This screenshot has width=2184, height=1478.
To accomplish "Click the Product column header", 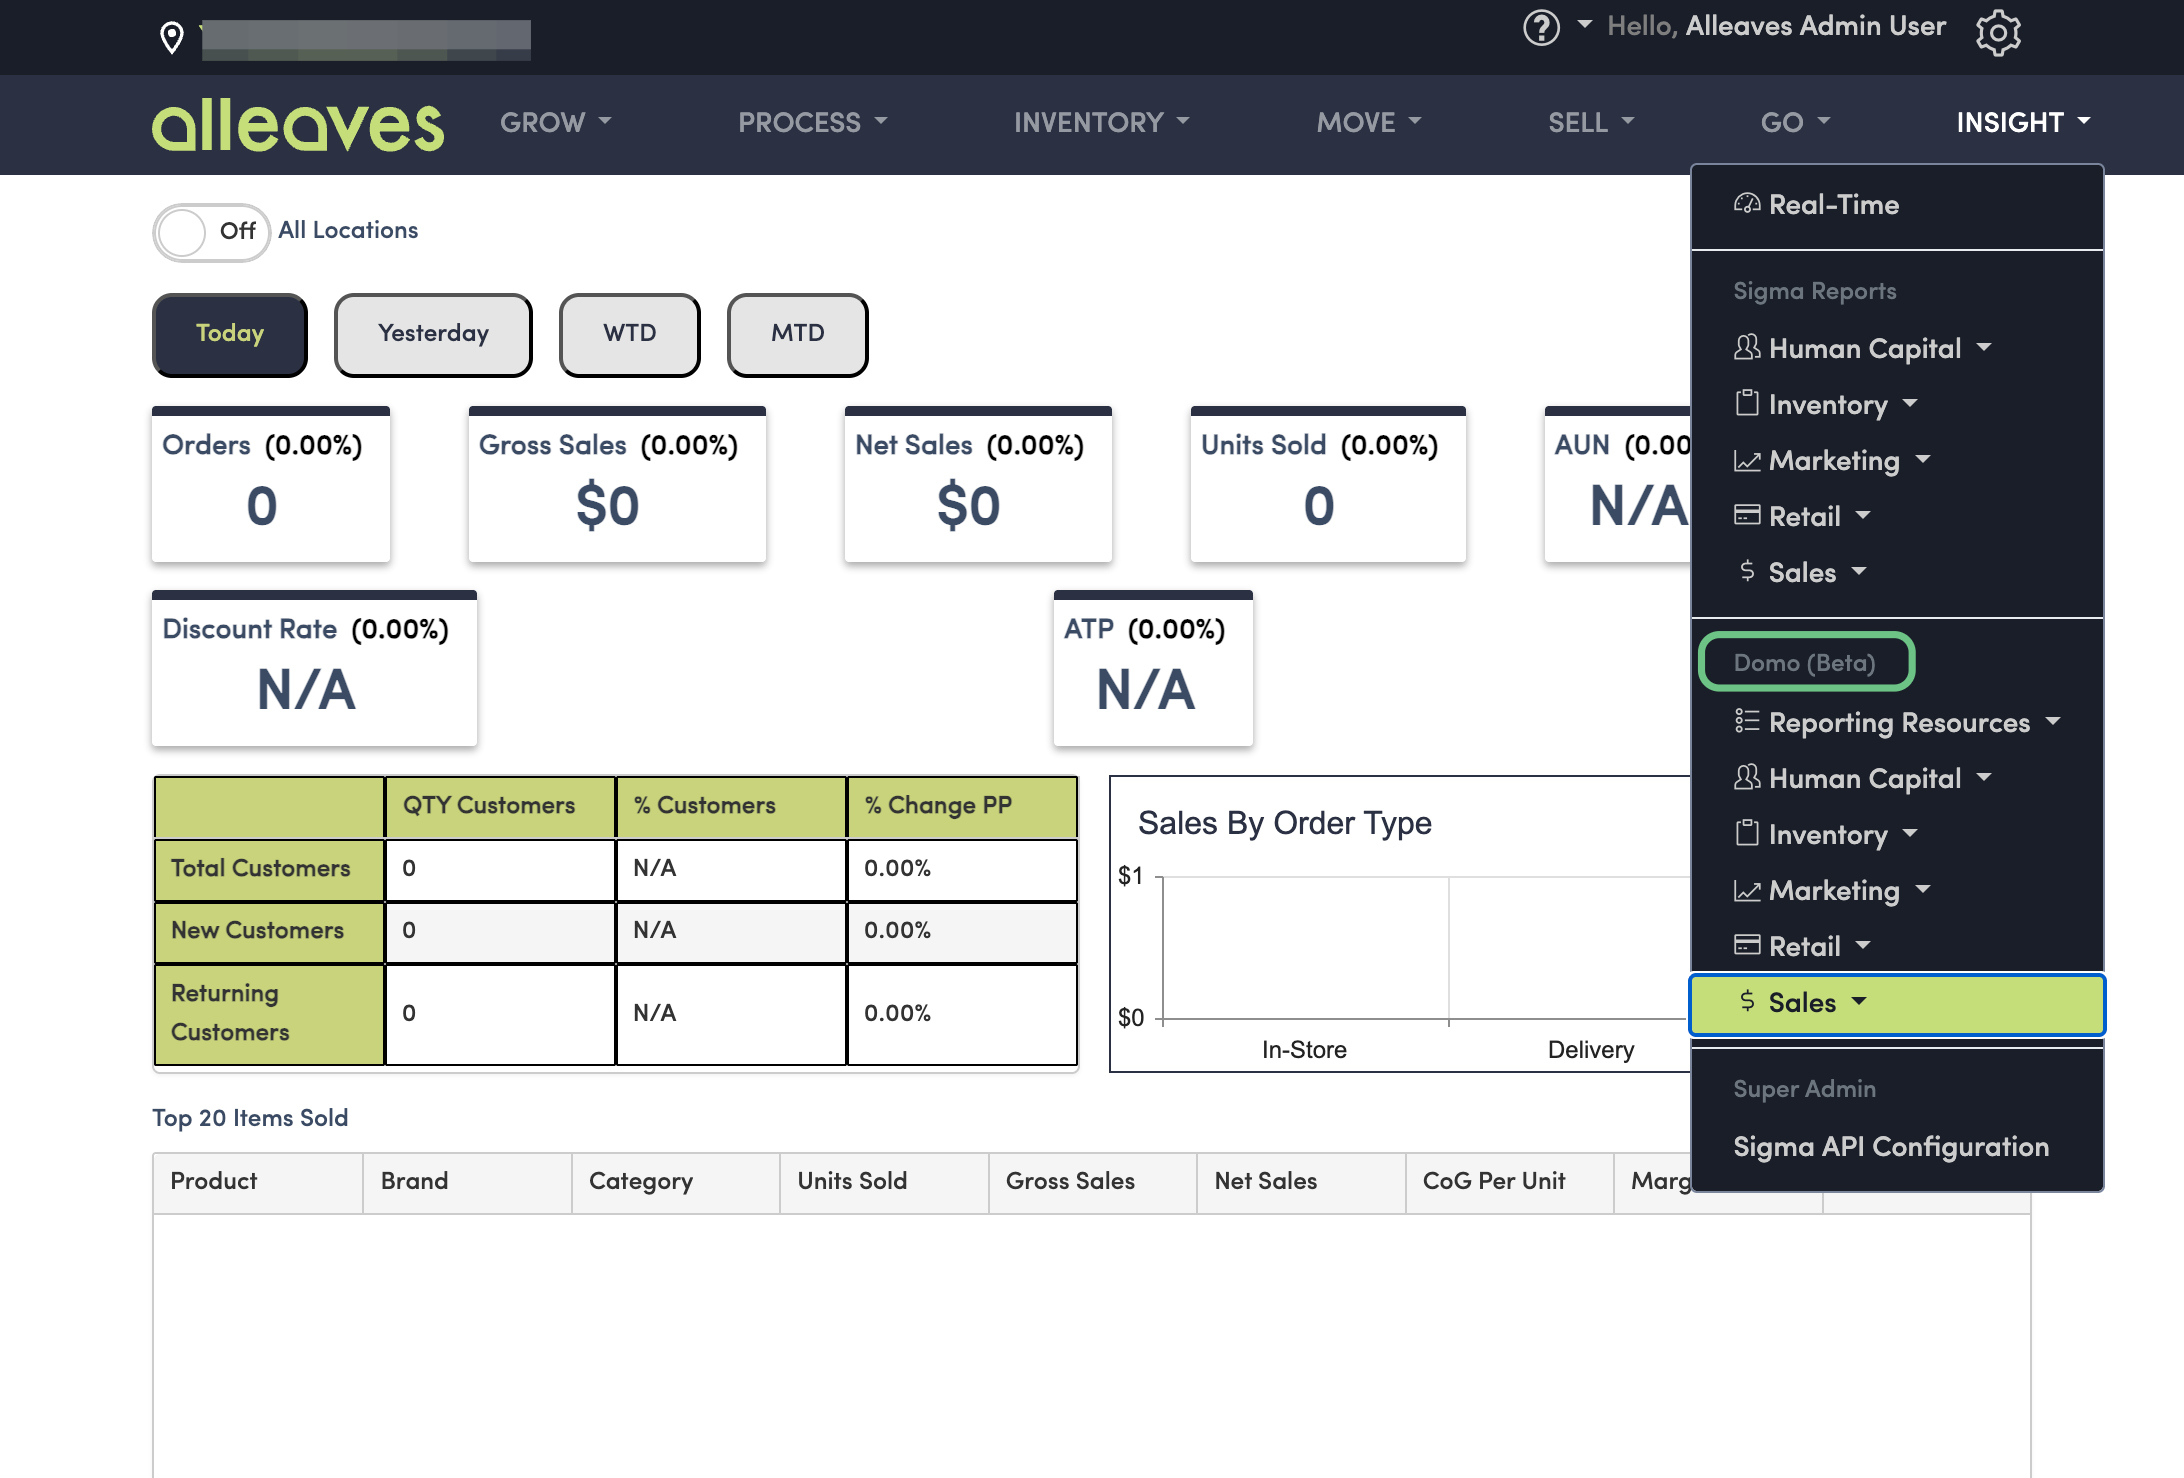I will click(x=258, y=1182).
